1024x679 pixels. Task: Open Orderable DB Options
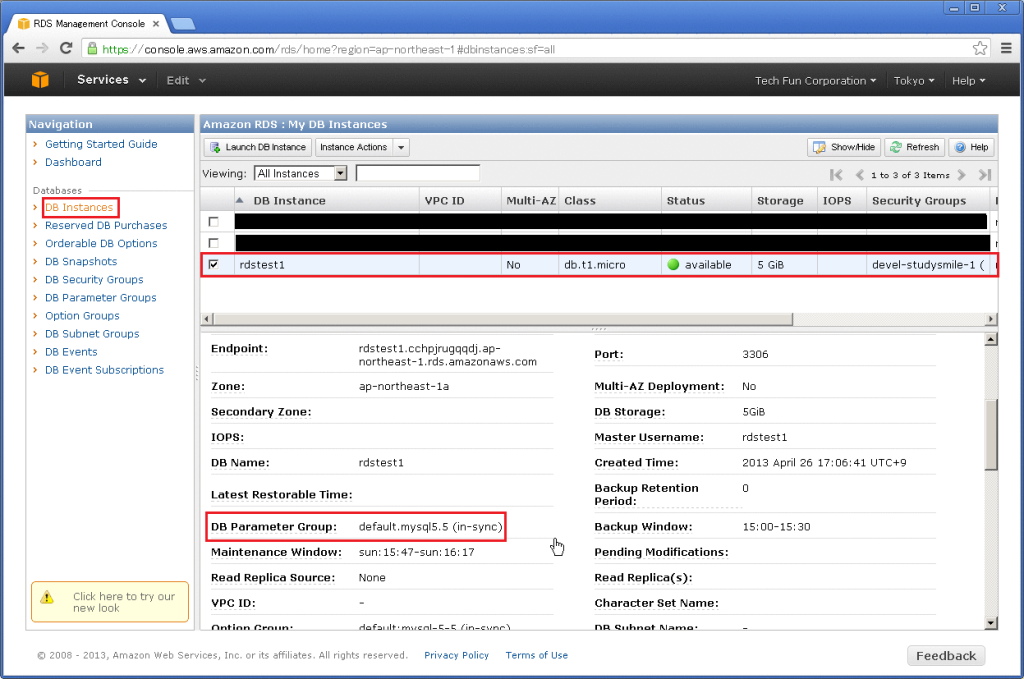(101, 243)
